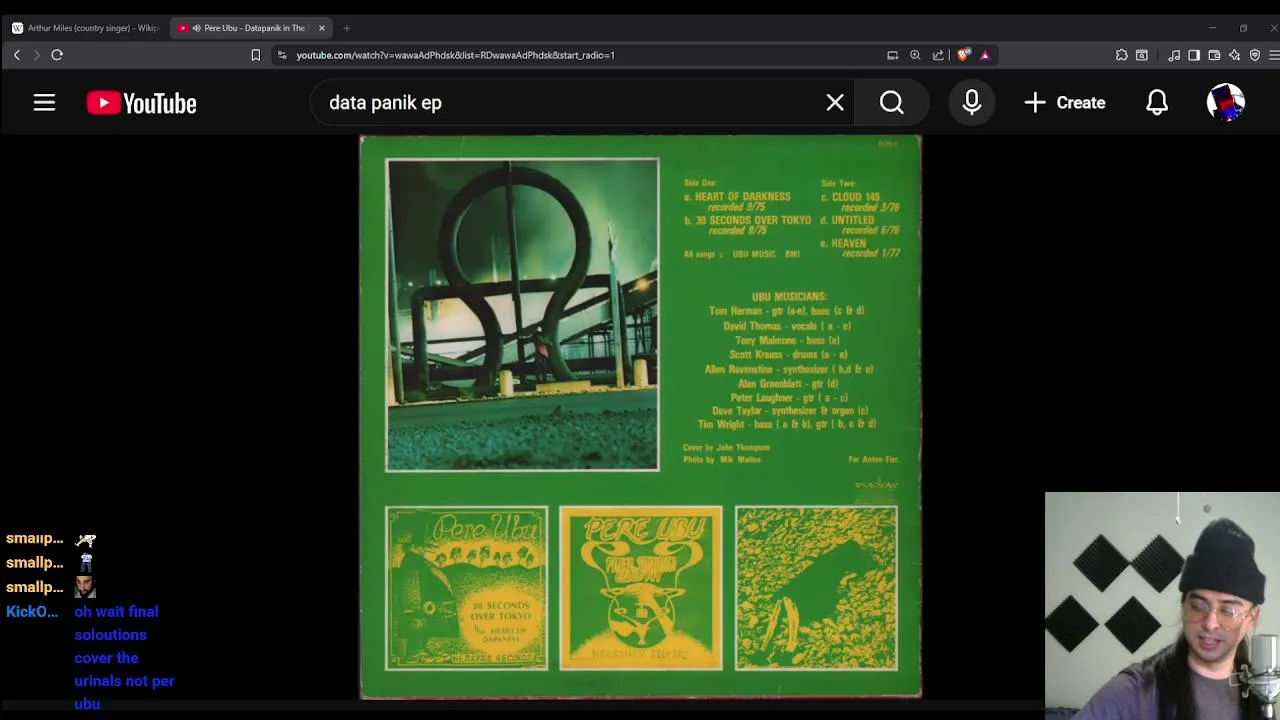The height and width of the screenshot is (720, 1280).
Task: Click the streamer webcam overlay
Action: click(1162, 606)
